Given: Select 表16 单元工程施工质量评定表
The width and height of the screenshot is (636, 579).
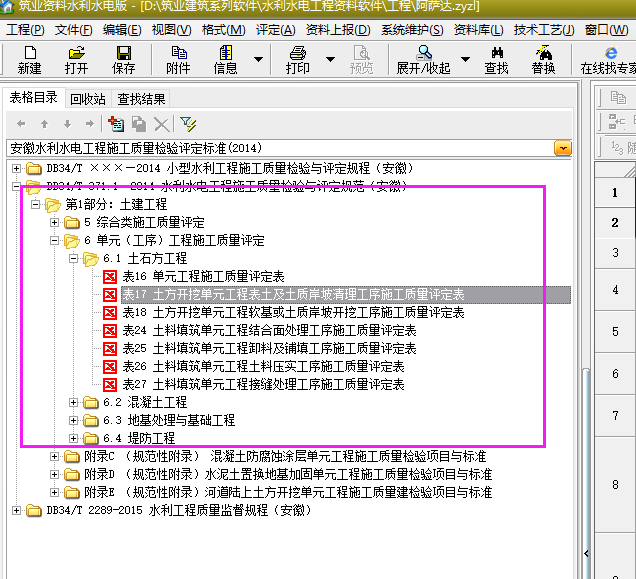Looking at the screenshot, I should click(203, 277).
